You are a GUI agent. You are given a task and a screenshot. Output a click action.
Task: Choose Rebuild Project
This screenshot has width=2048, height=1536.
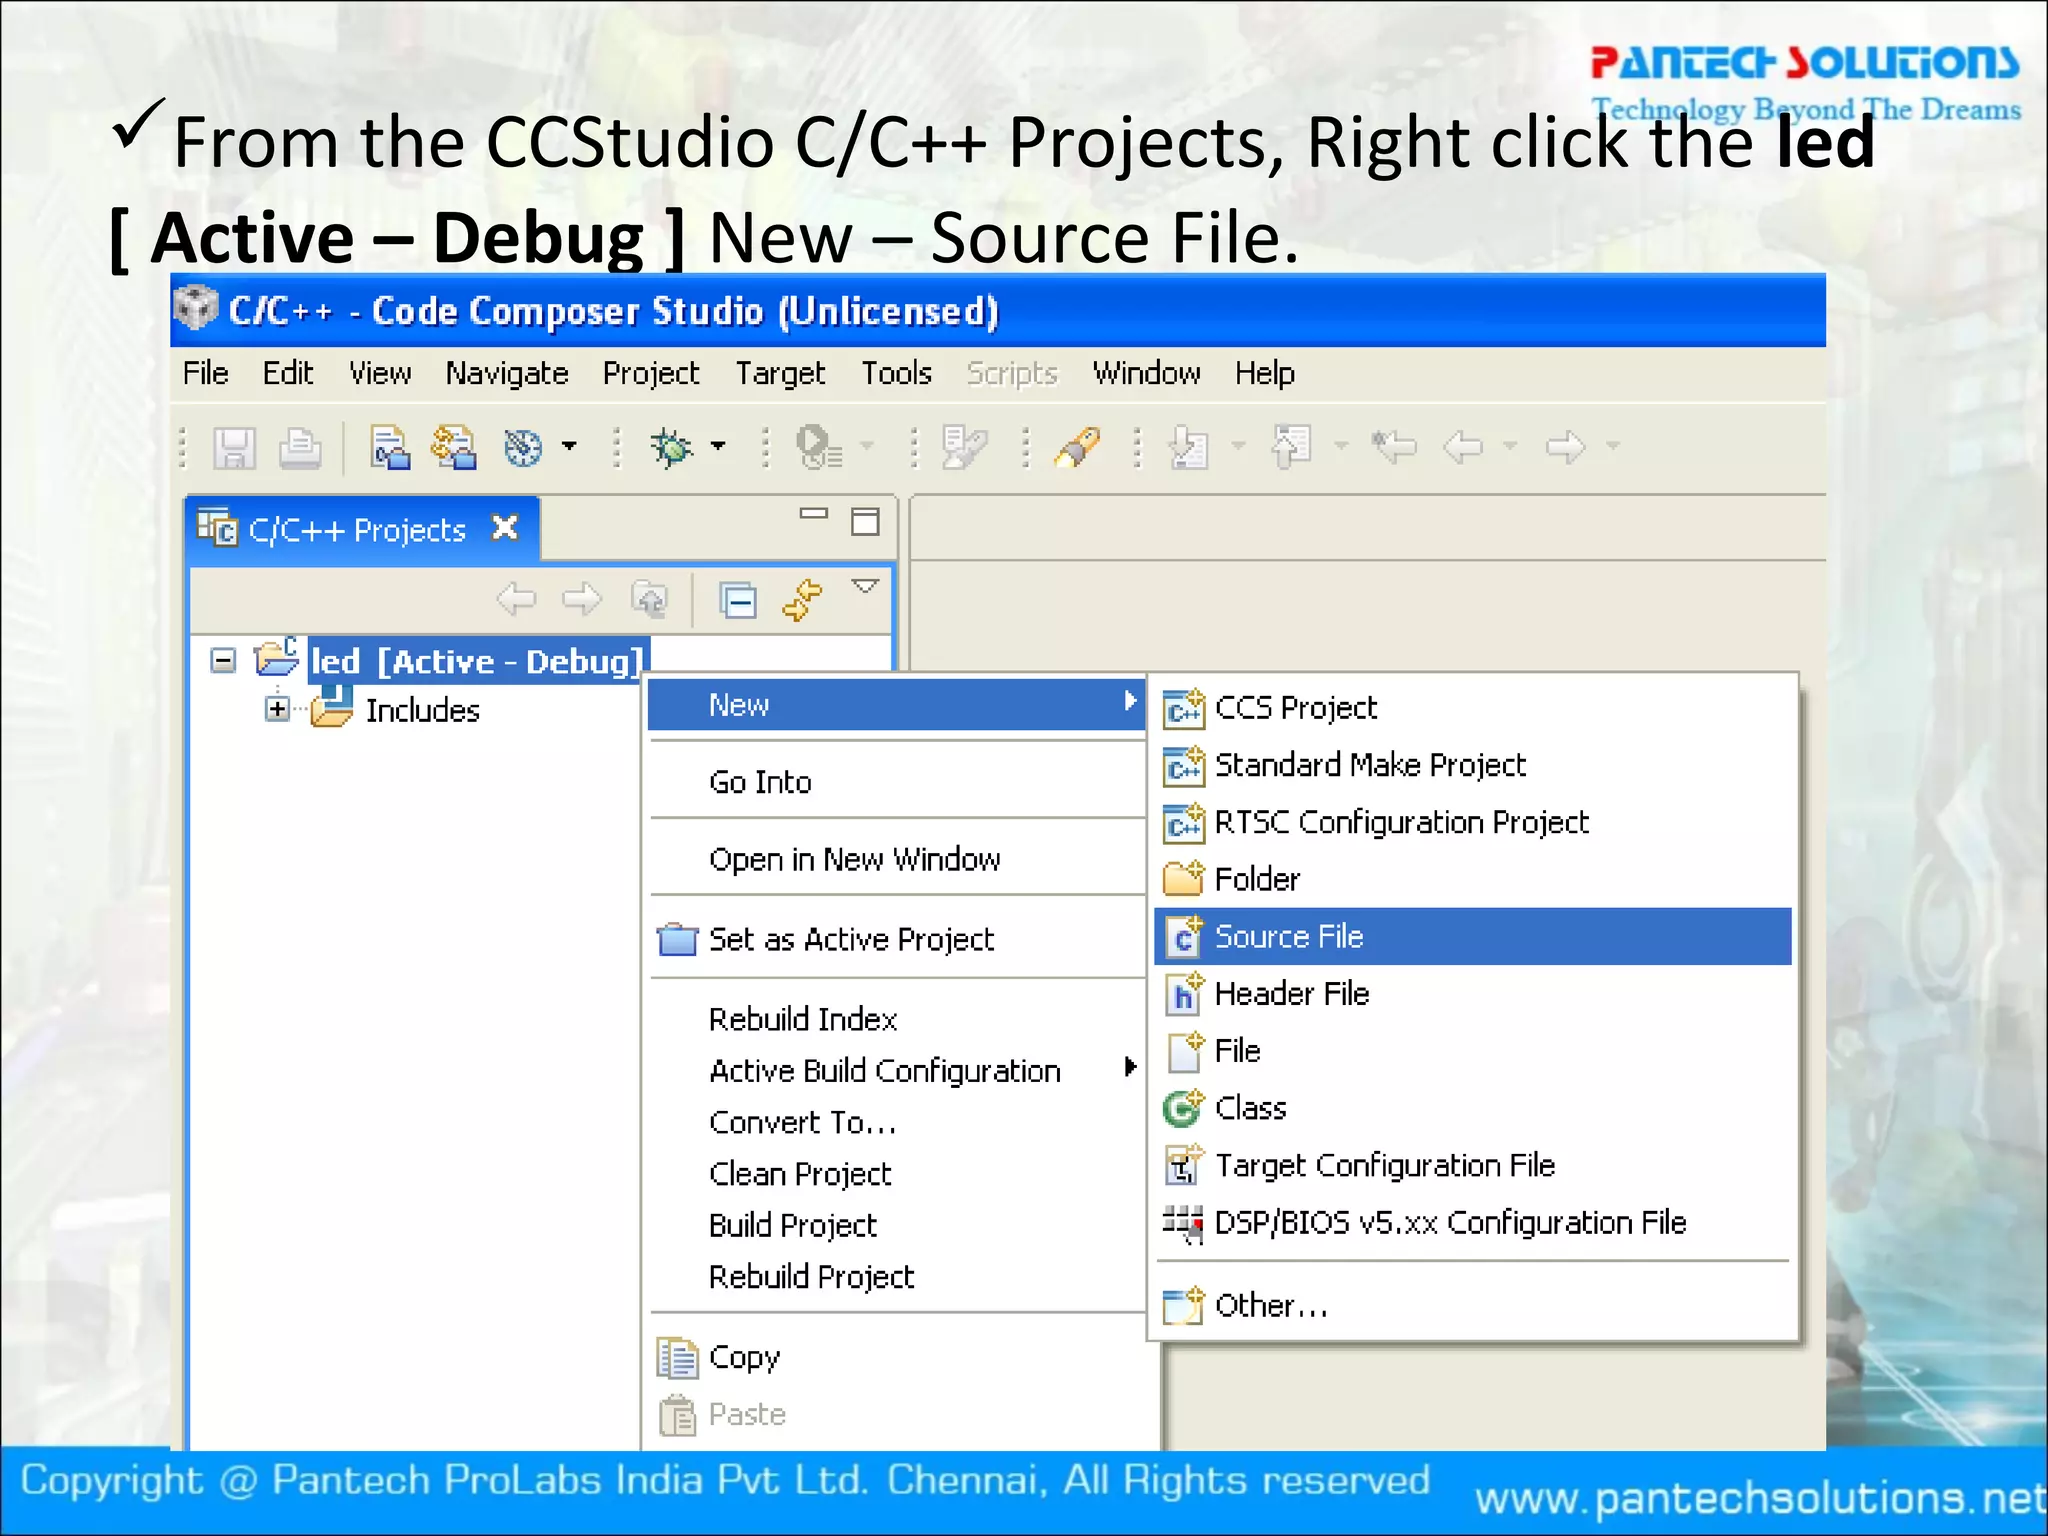click(x=896, y=1276)
